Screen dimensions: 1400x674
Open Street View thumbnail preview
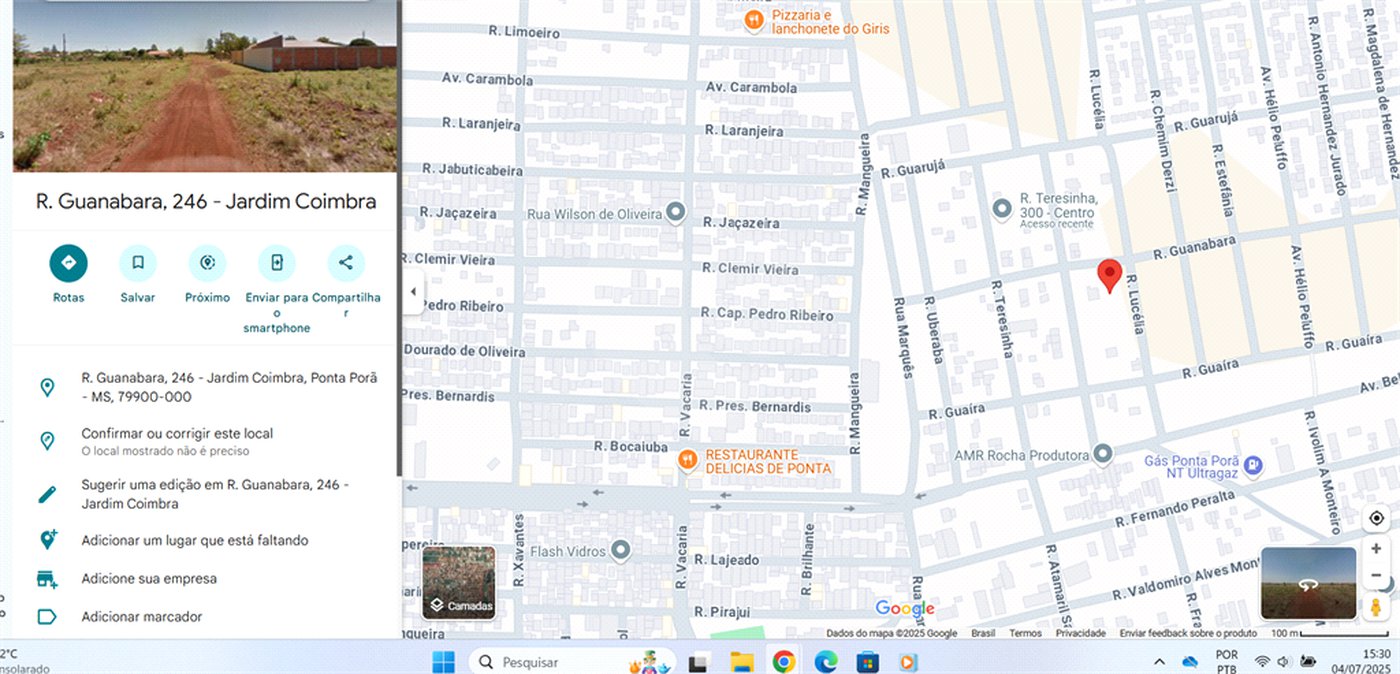coord(1308,583)
